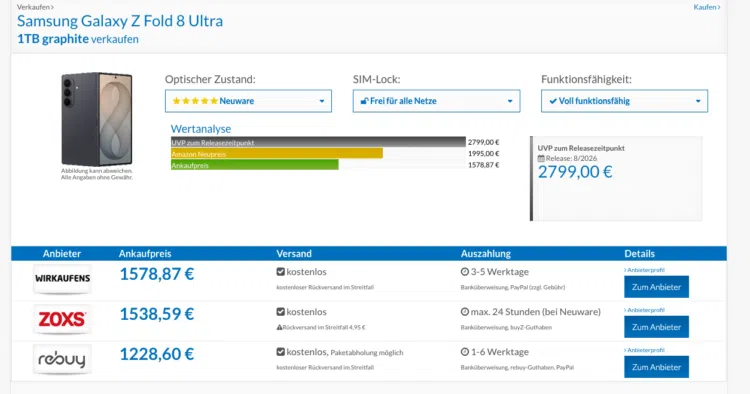Click the clock icon beside 1-6 Werktage
Image resolution: width=750 pixels, height=394 pixels.
coord(464,352)
